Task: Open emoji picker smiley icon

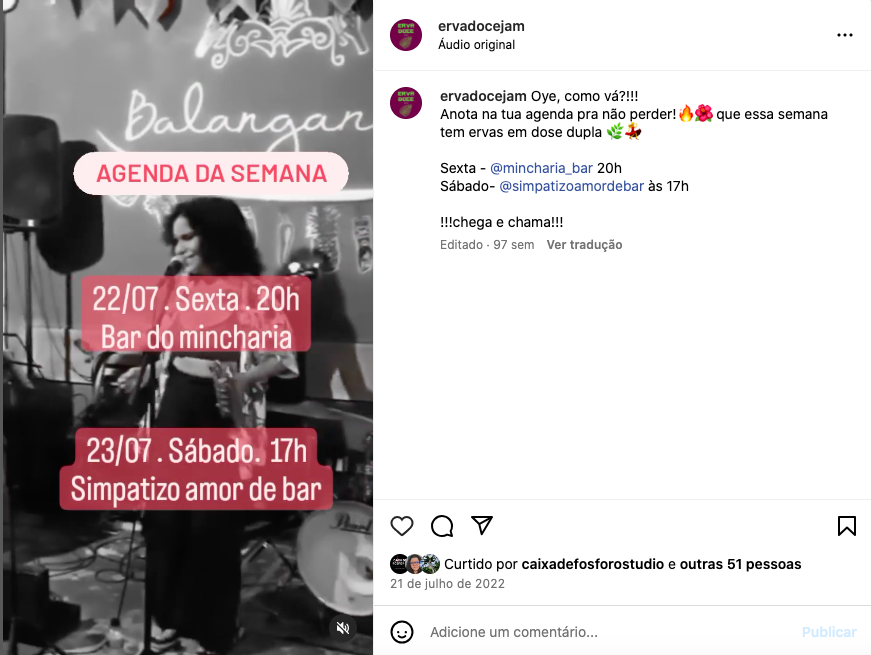Action: [402, 632]
